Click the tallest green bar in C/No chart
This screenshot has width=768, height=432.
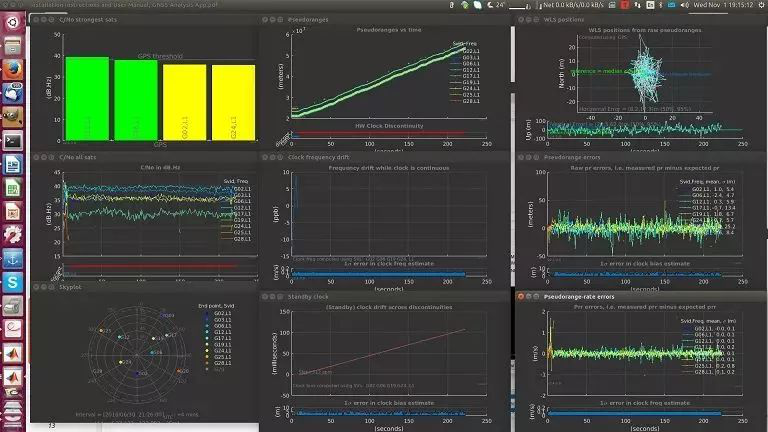[x=87, y=98]
